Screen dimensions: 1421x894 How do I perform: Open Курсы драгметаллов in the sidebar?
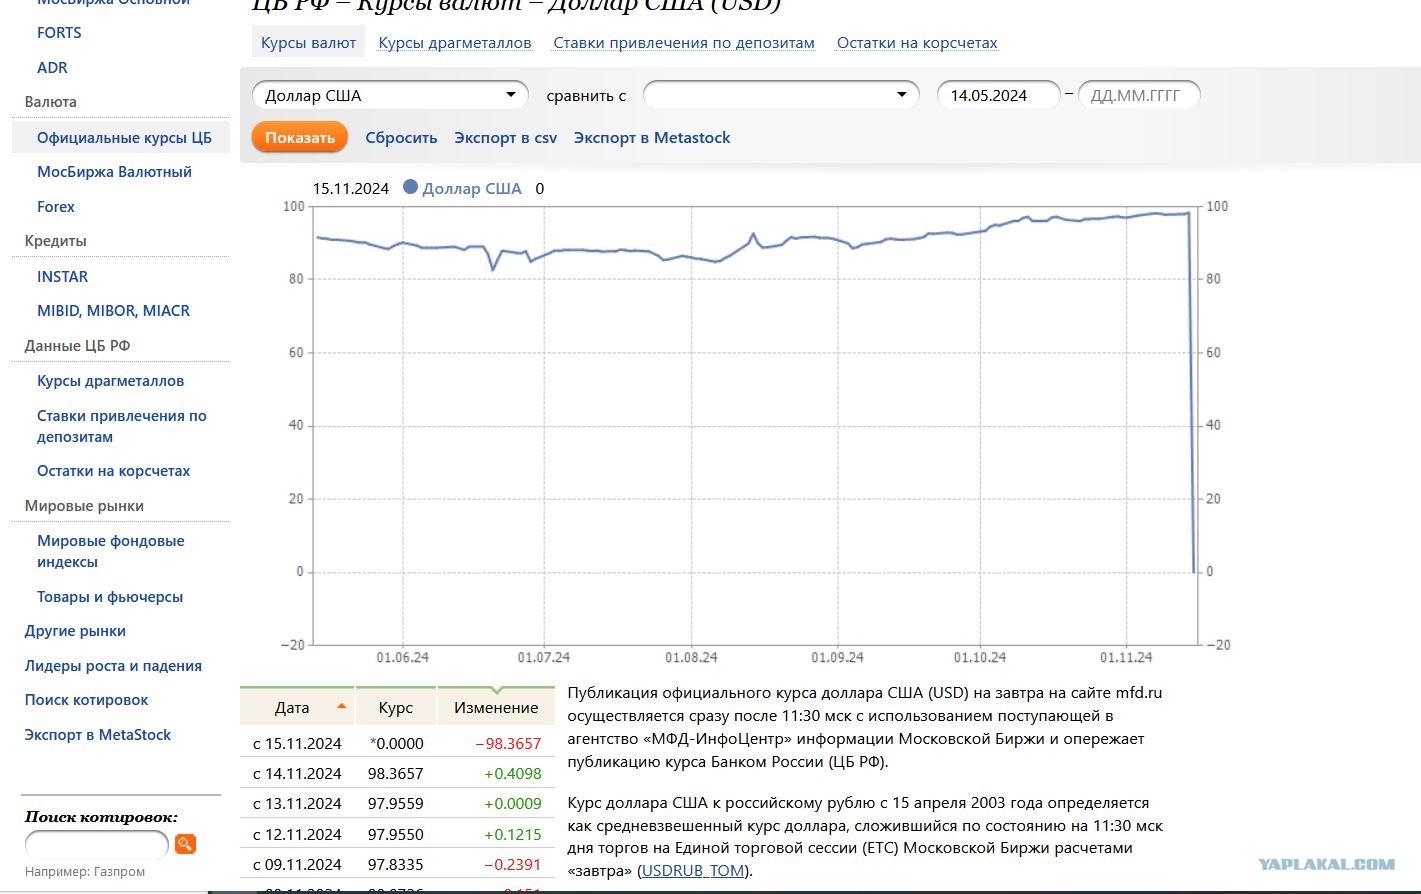tap(110, 381)
